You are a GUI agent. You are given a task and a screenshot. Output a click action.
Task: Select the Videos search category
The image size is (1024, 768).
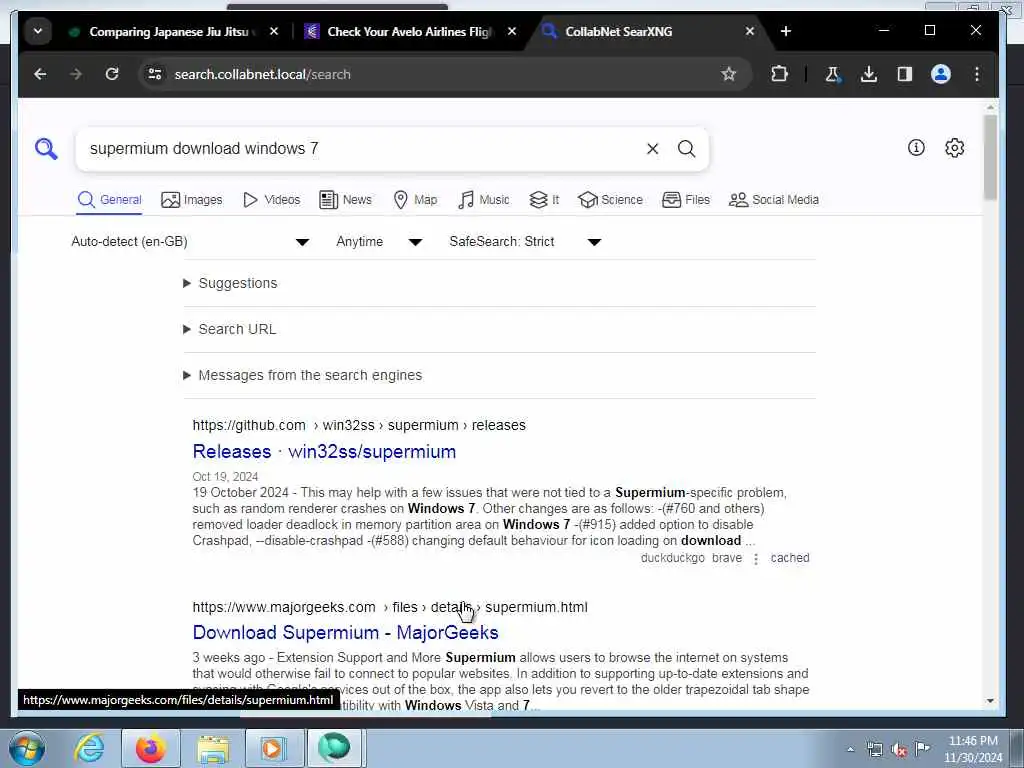pyautogui.click(x=271, y=200)
